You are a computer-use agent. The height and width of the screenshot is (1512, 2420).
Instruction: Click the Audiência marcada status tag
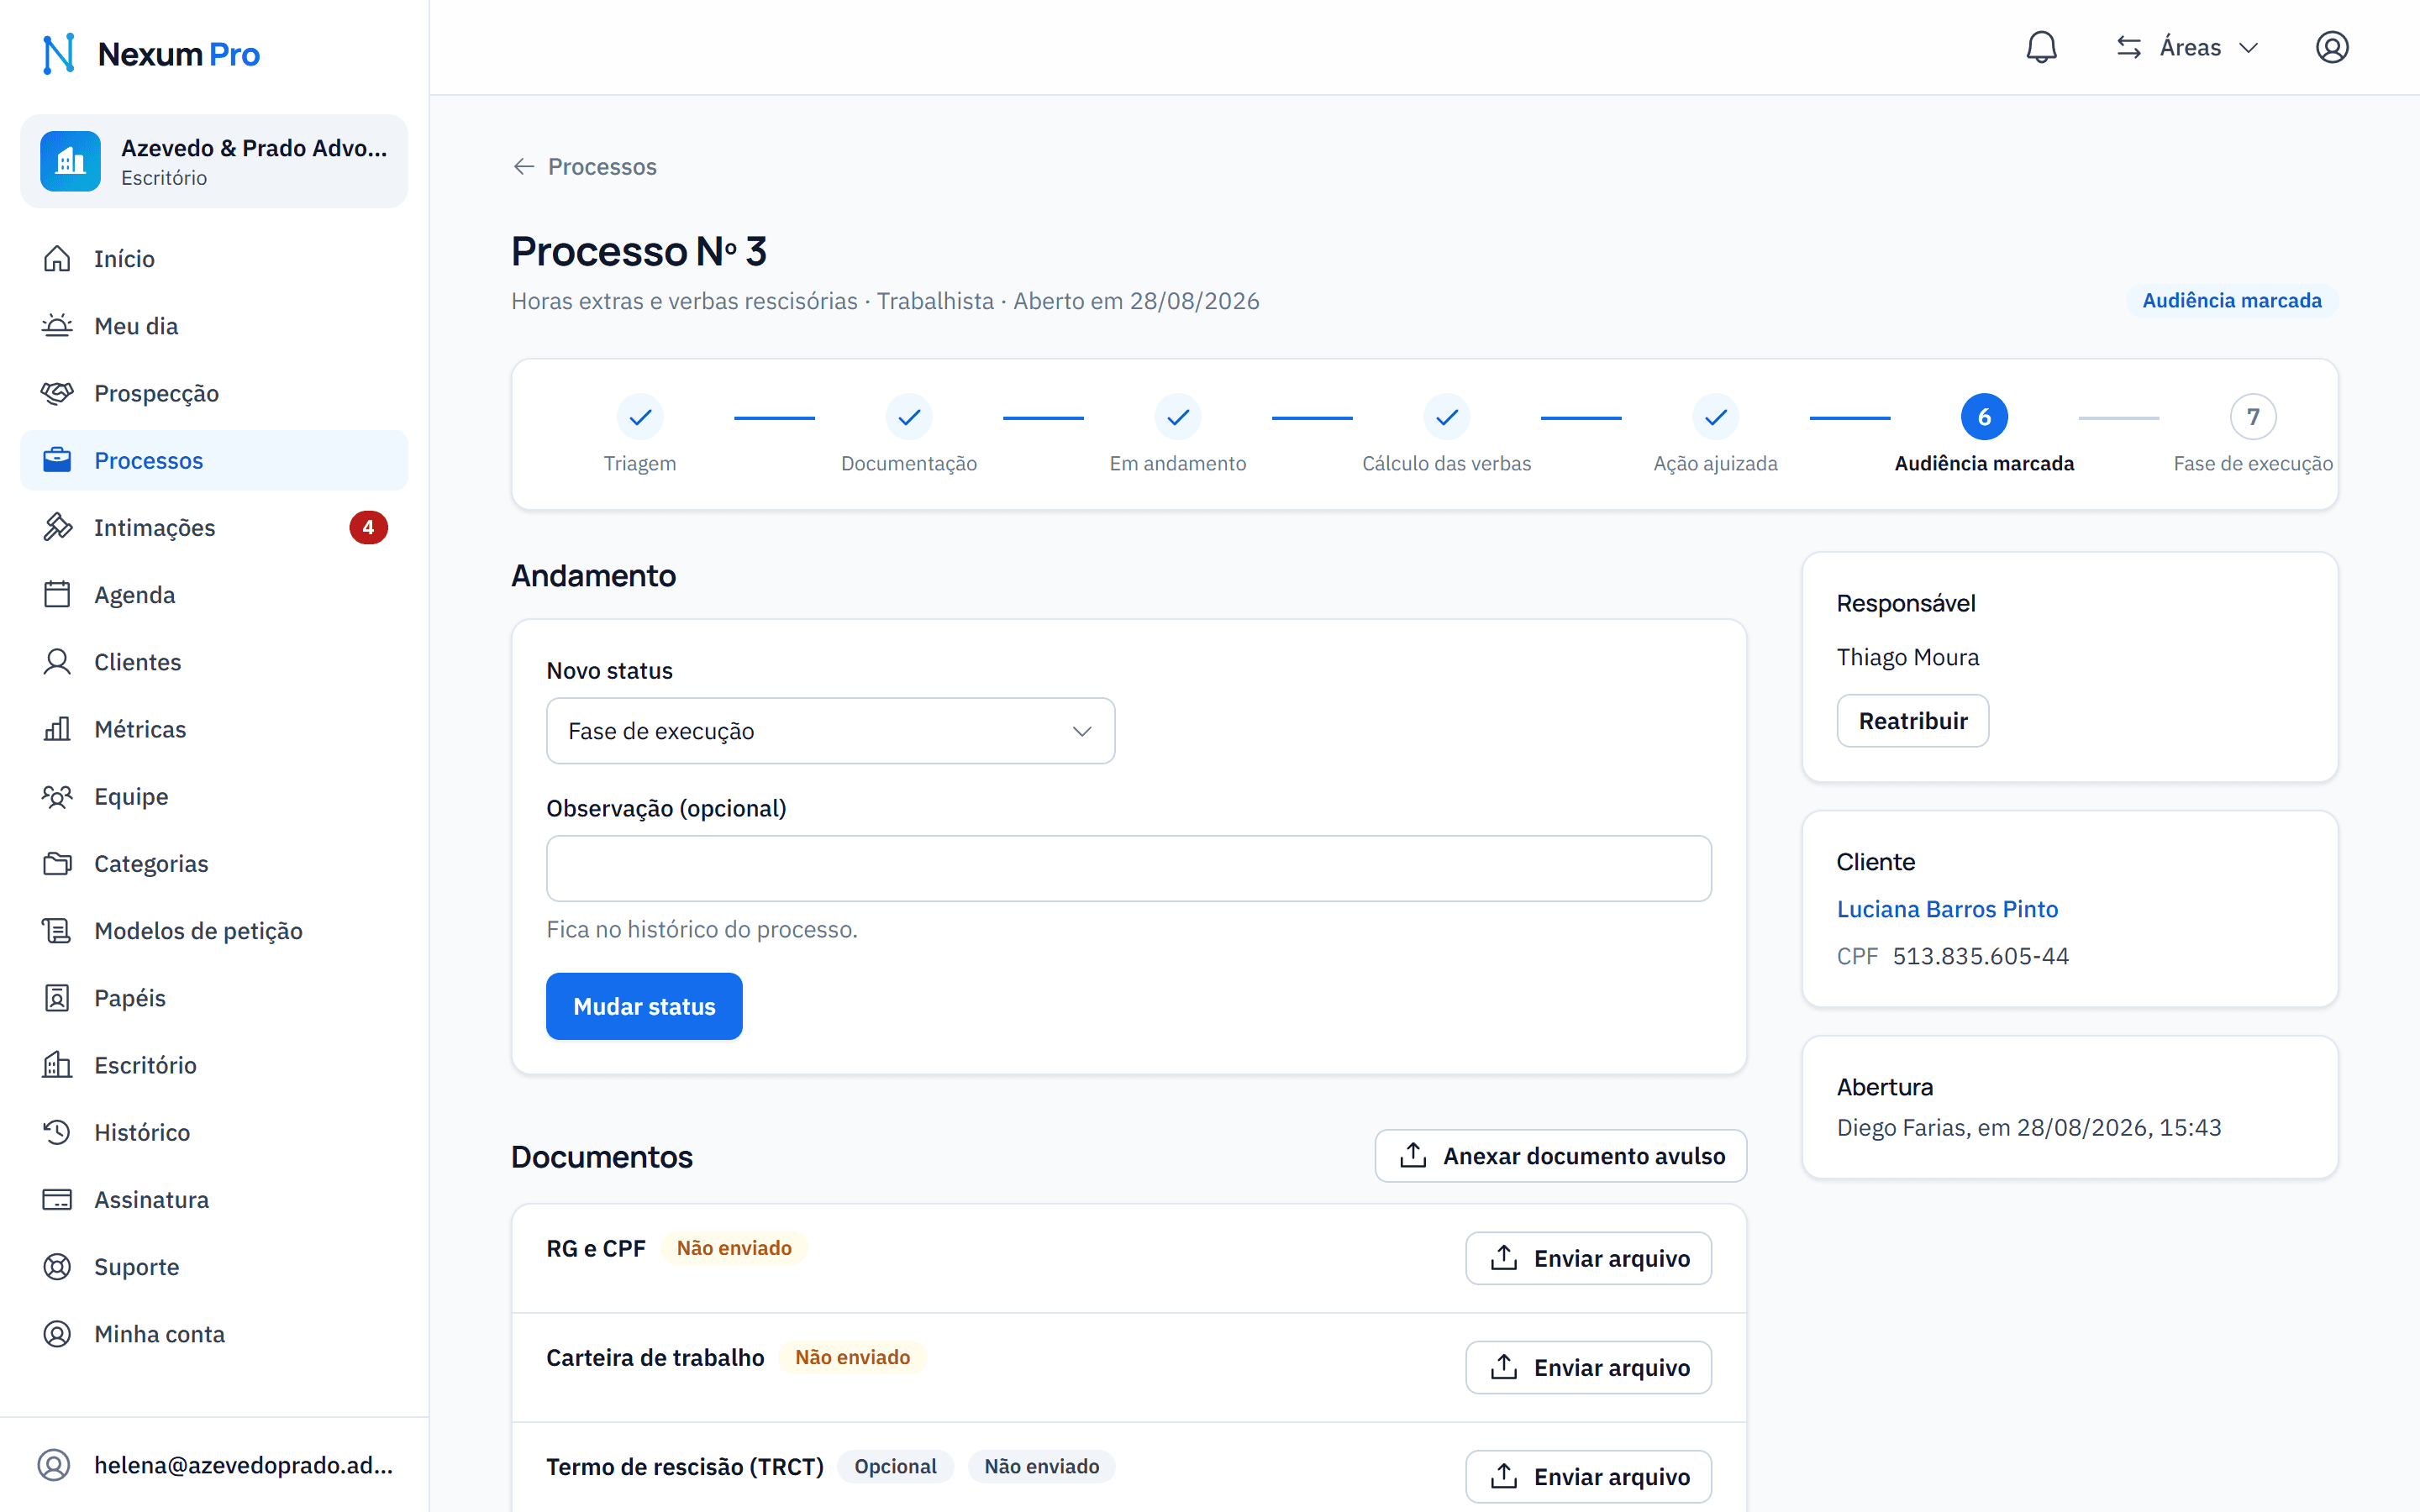point(2232,301)
